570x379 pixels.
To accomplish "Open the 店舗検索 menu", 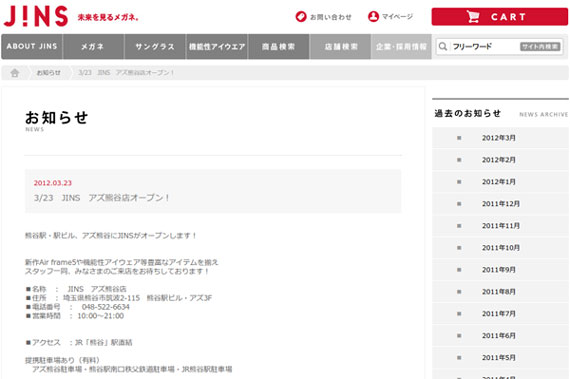I will [x=340, y=47].
